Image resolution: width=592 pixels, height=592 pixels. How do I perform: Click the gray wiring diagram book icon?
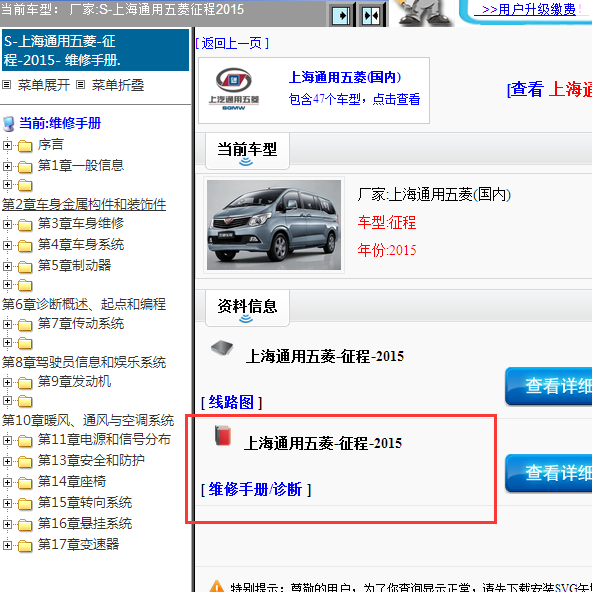(x=222, y=348)
